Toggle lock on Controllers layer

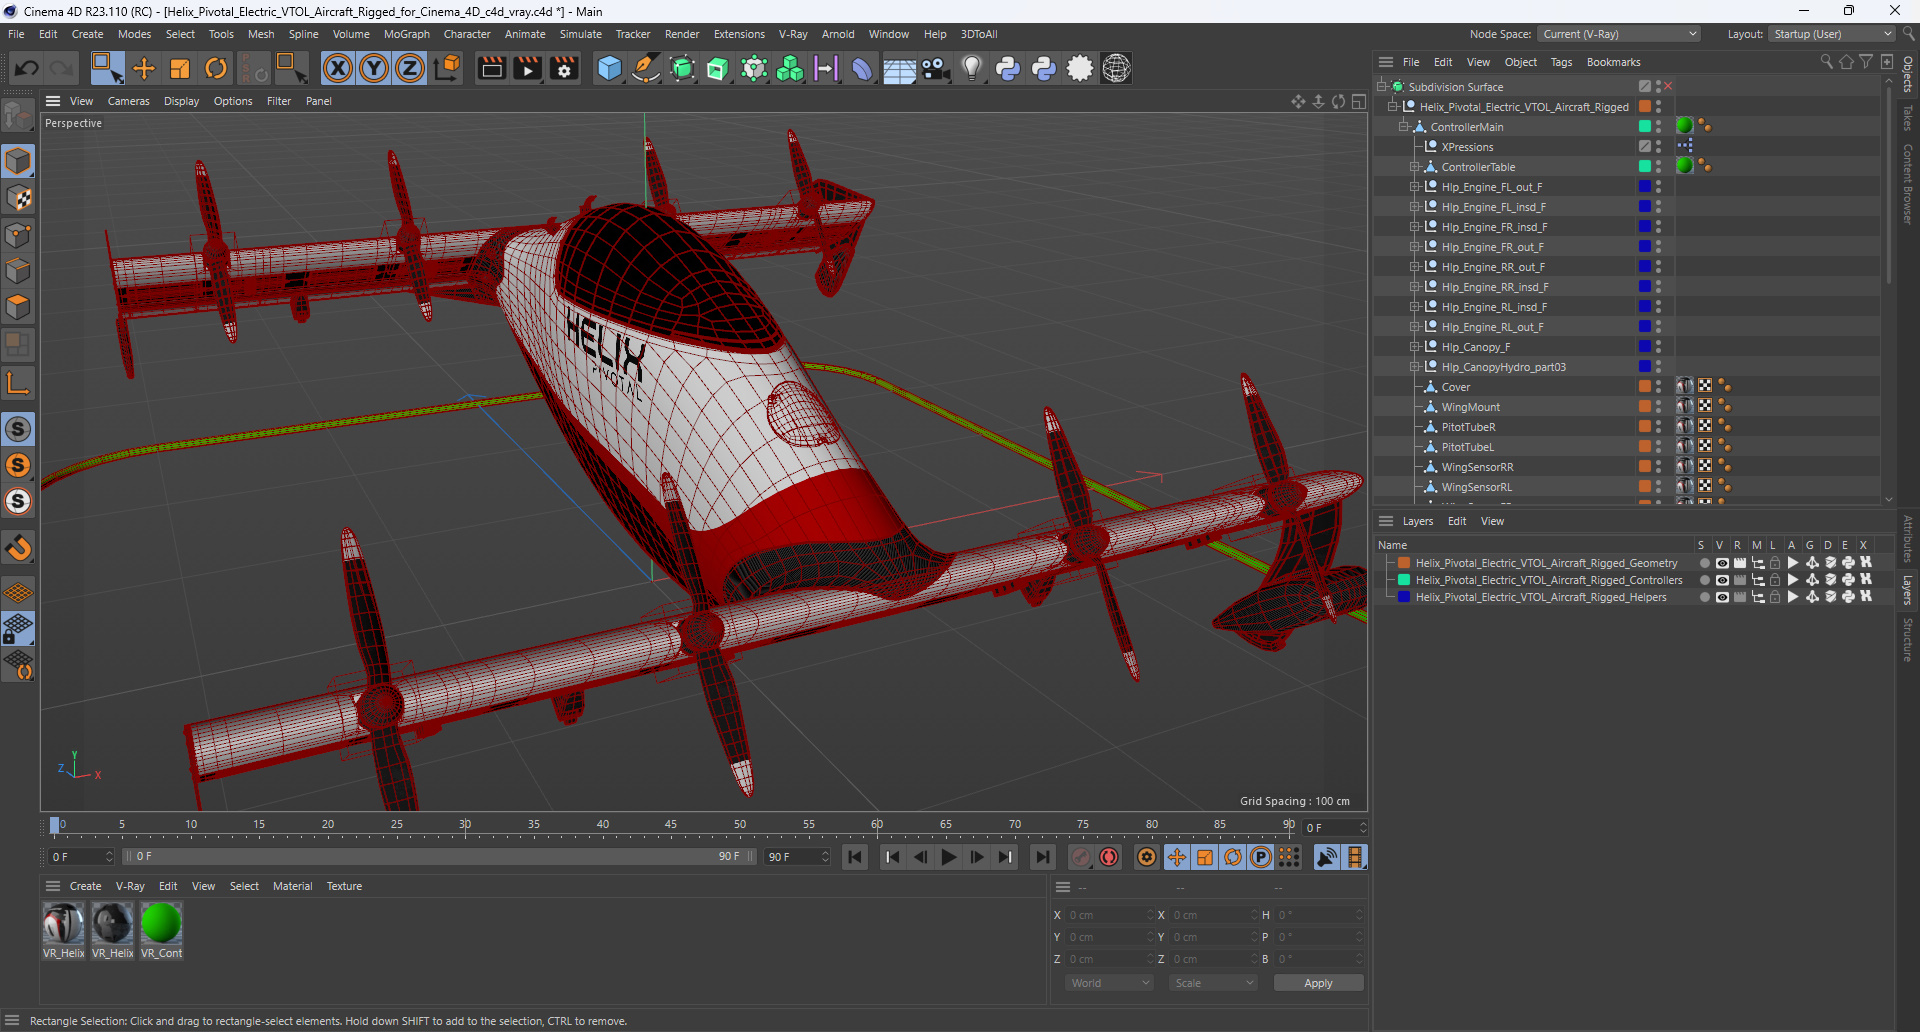(1775, 580)
